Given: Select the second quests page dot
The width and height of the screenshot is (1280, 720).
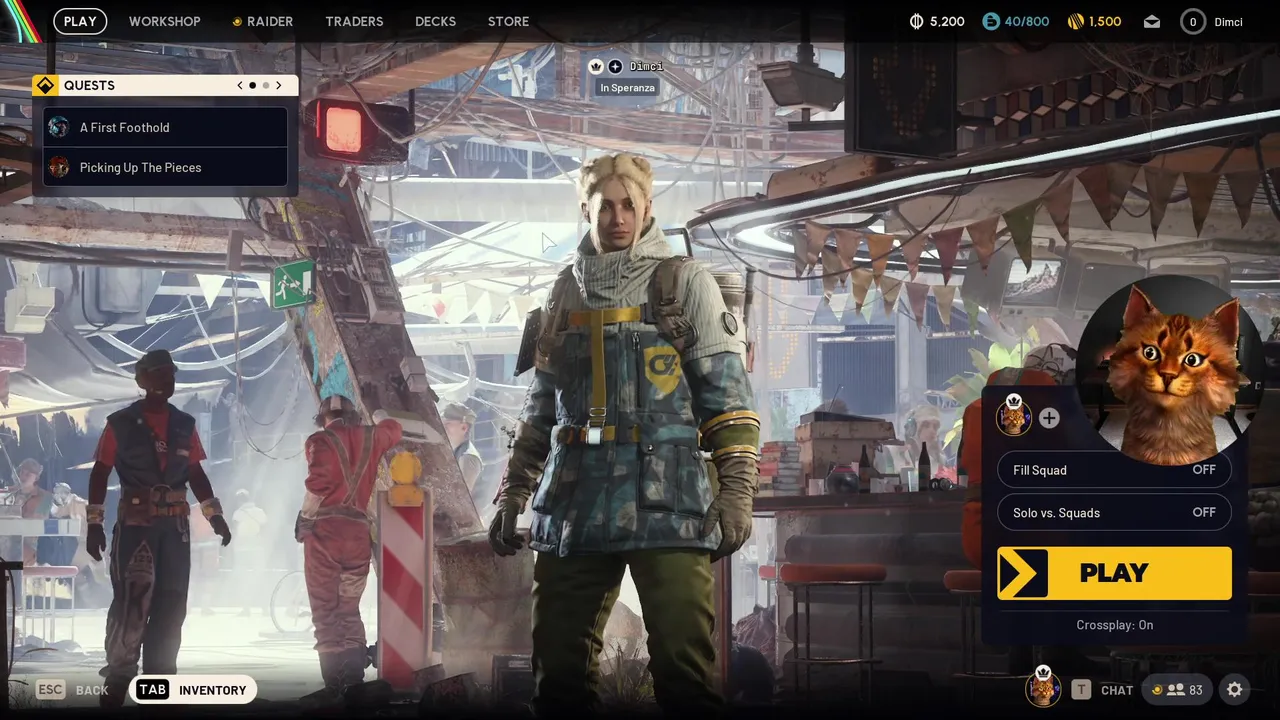Looking at the screenshot, I should click(265, 85).
